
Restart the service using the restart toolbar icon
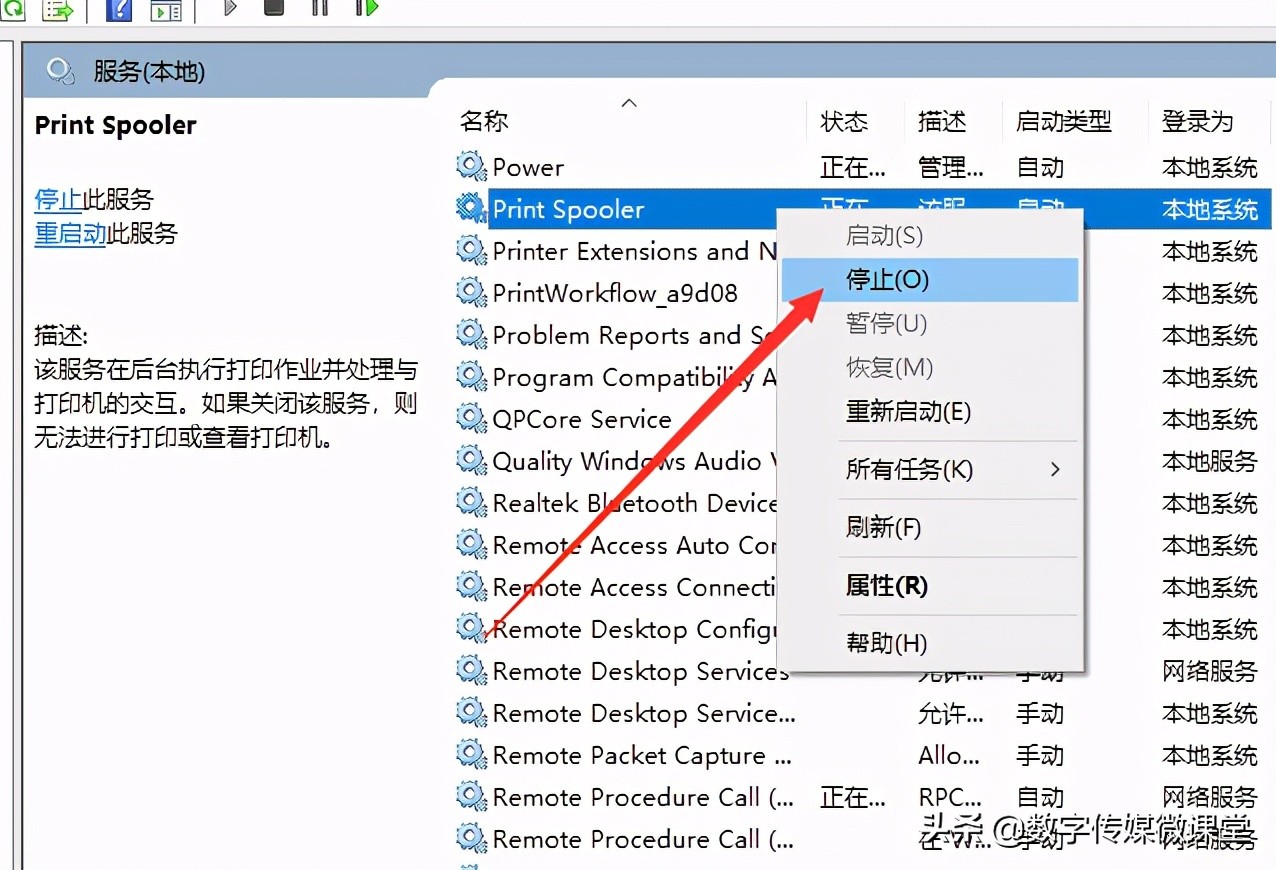click(x=365, y=10)
